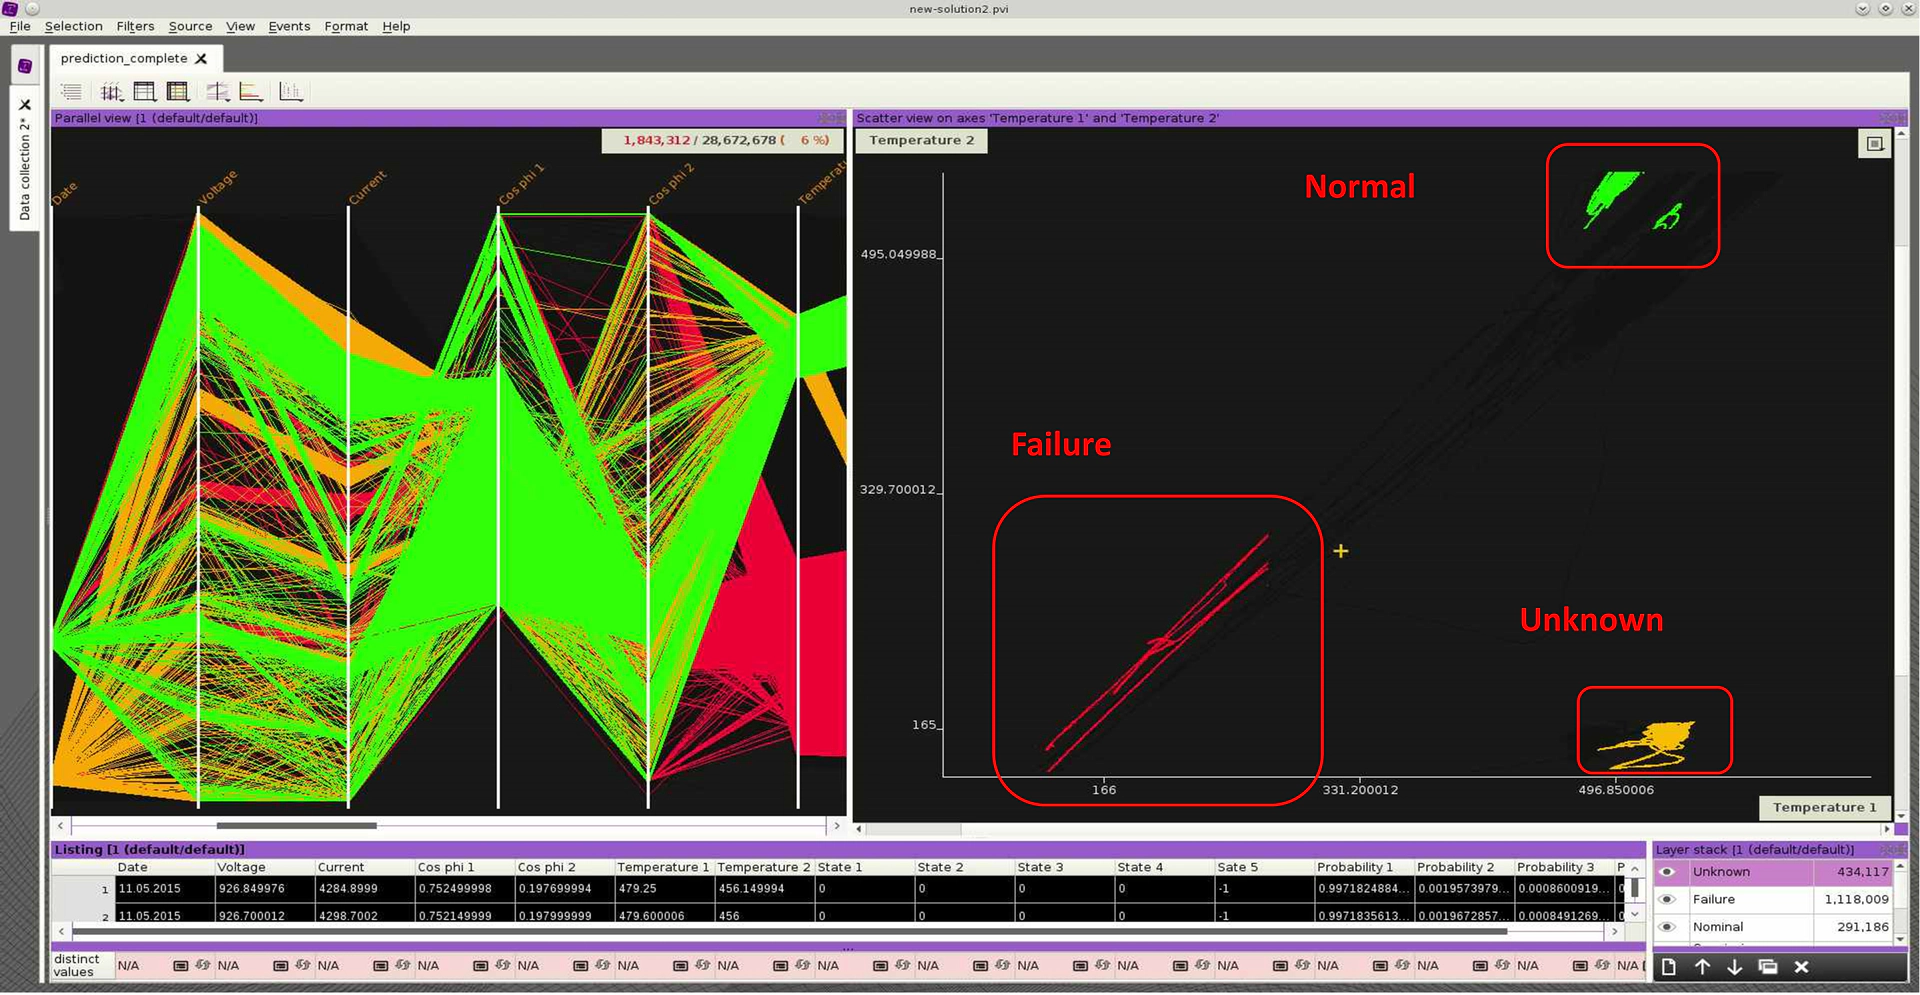Close the Data collection side panel
1920x995 pixels.
coord(25,105)
